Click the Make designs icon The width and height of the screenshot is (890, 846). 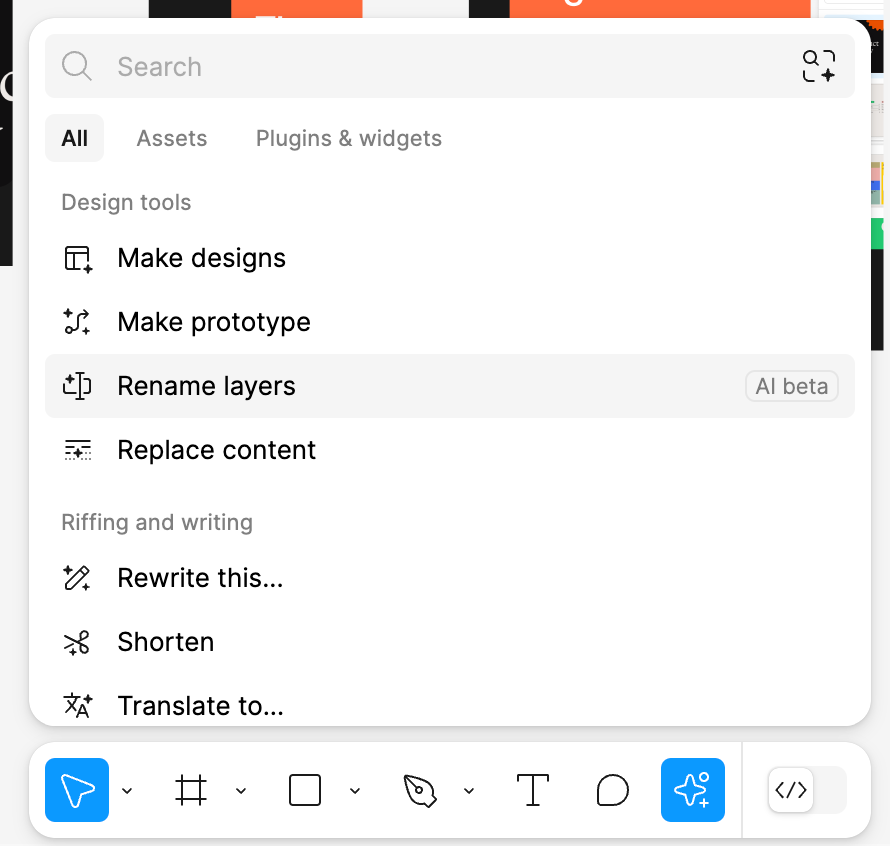(77, 259)
